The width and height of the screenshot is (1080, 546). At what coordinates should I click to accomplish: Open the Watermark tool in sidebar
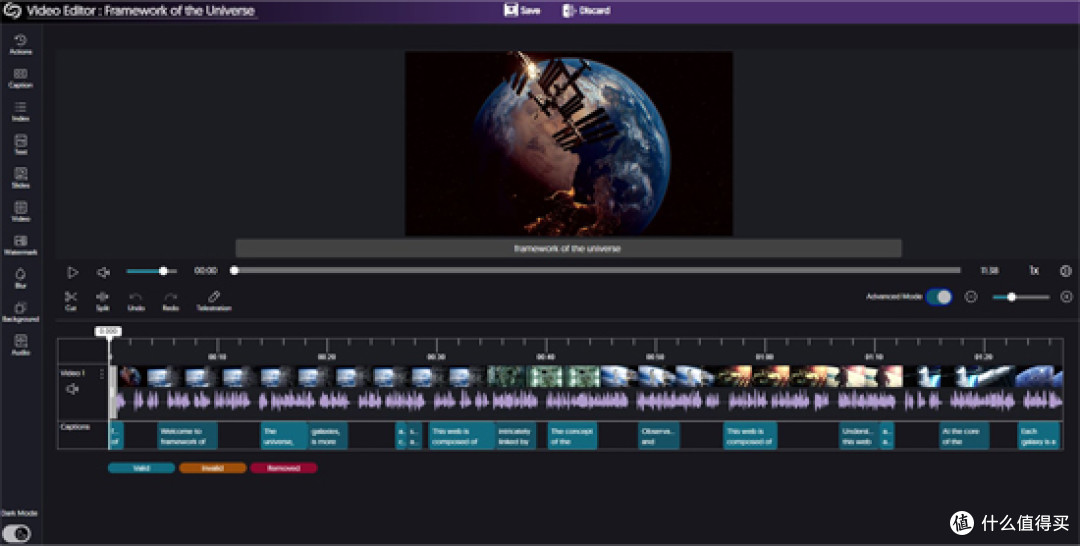(x=21, y=245)
